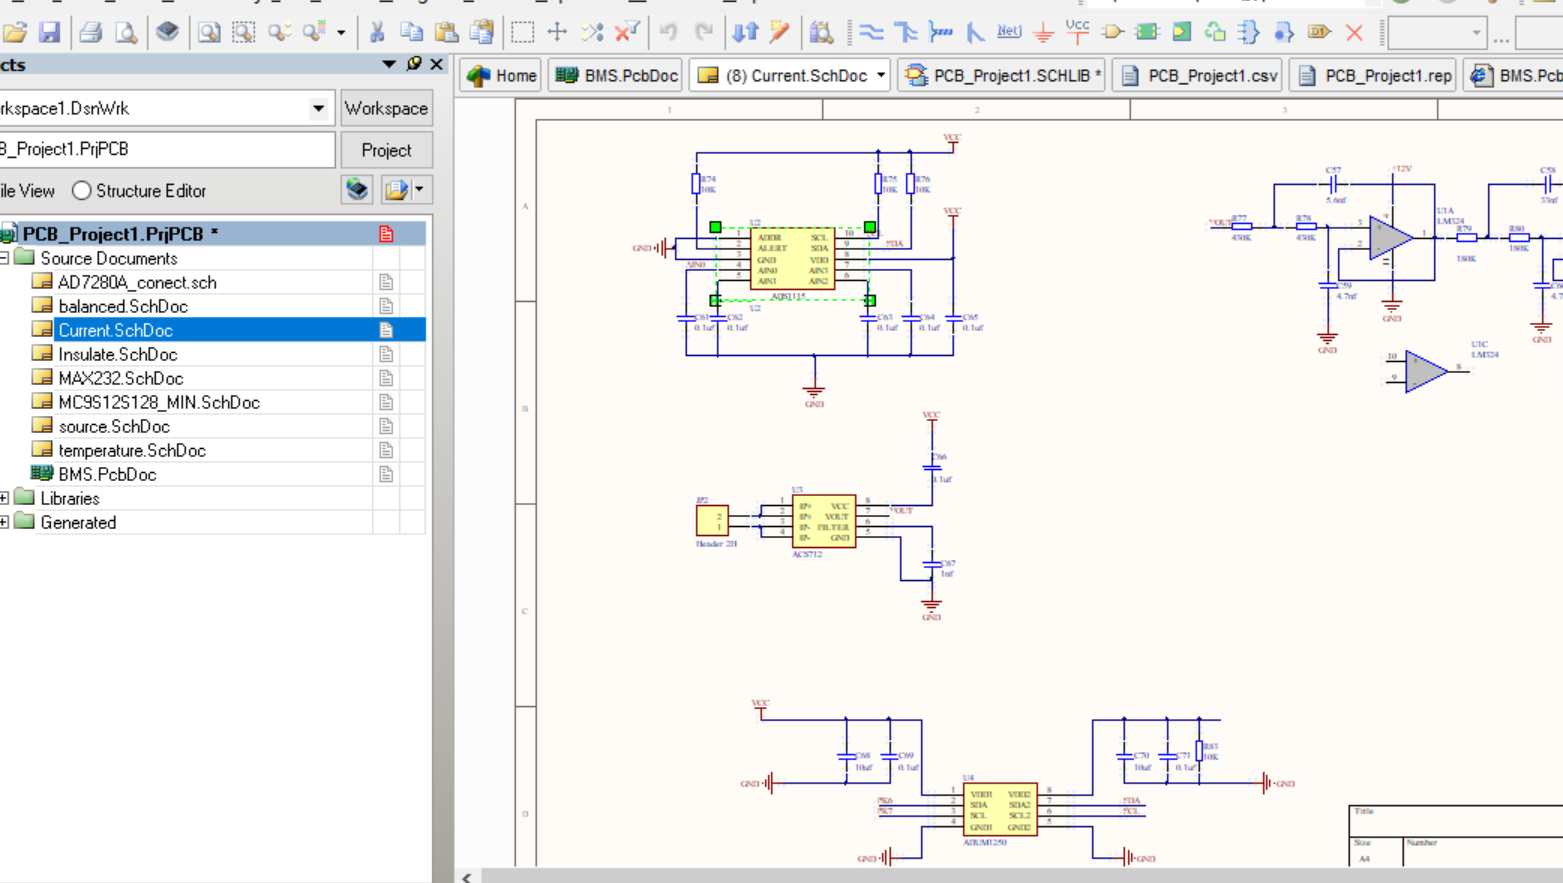
Task: Switch to the BMS.PcbDoc tab
Action: 617,75
